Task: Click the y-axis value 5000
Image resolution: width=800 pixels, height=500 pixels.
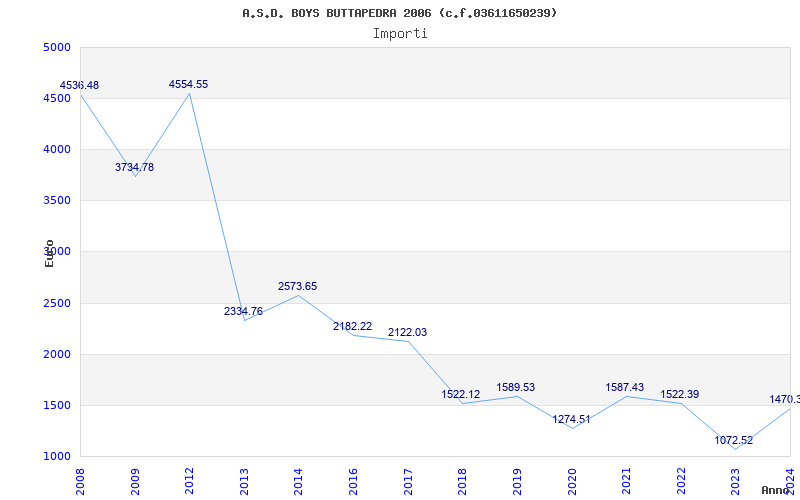Action: 56,47
